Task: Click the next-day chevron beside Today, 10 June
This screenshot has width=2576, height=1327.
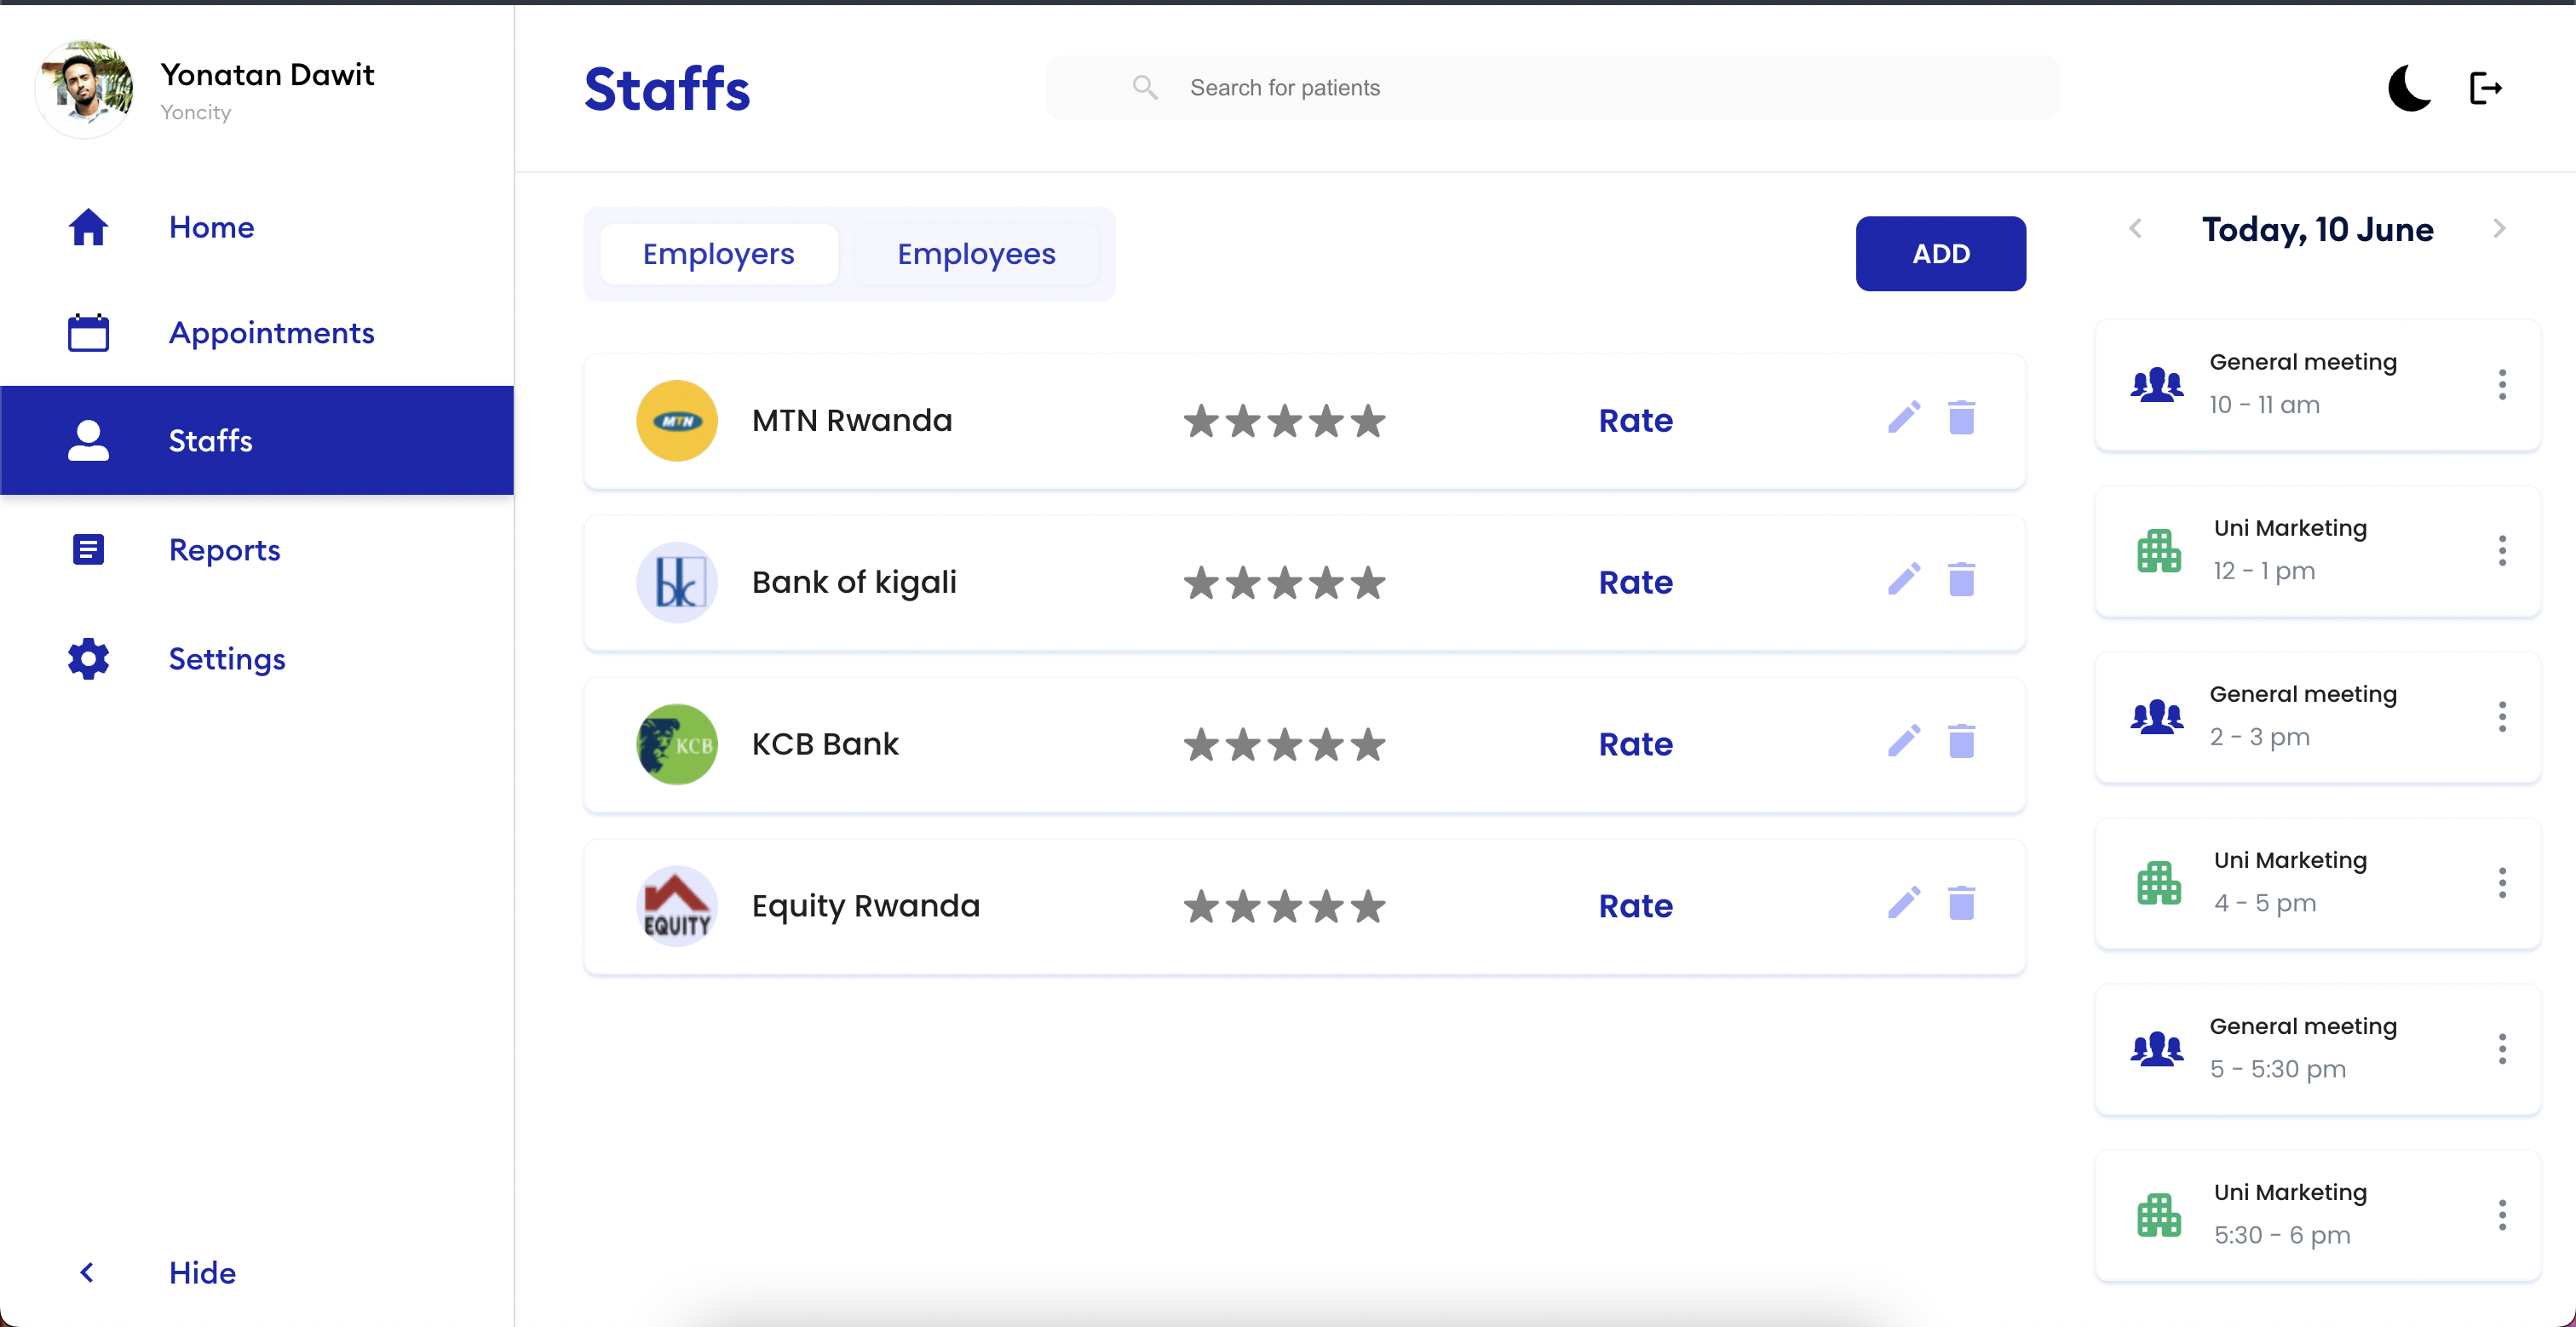Action: (2499, 228)
